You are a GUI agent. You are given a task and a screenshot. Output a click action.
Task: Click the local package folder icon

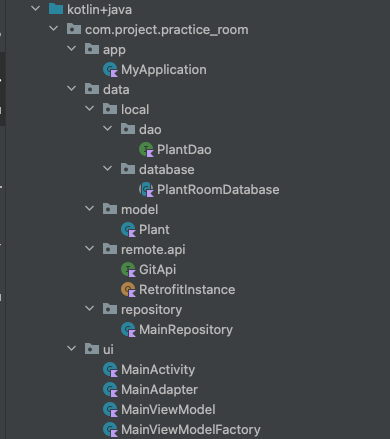(110, 109)
